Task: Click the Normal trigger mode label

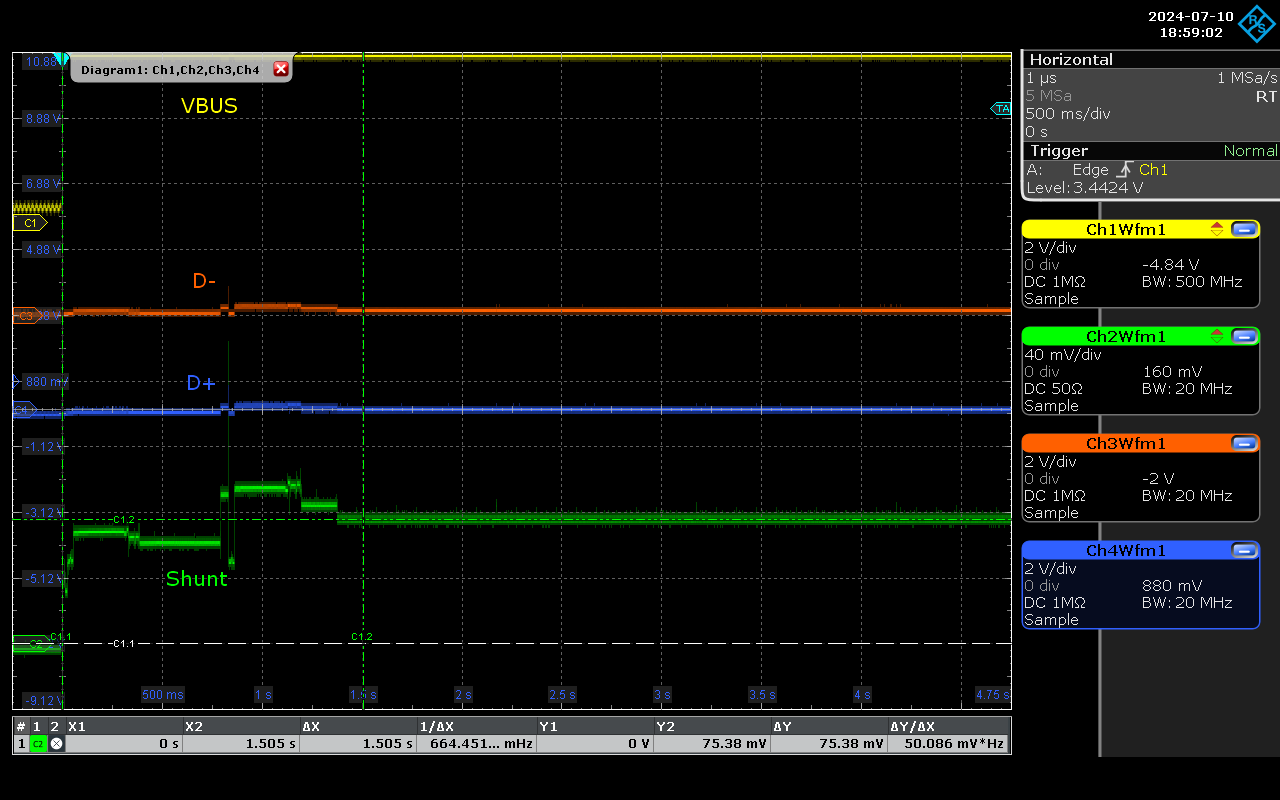Action: [x=1250, y=151]
